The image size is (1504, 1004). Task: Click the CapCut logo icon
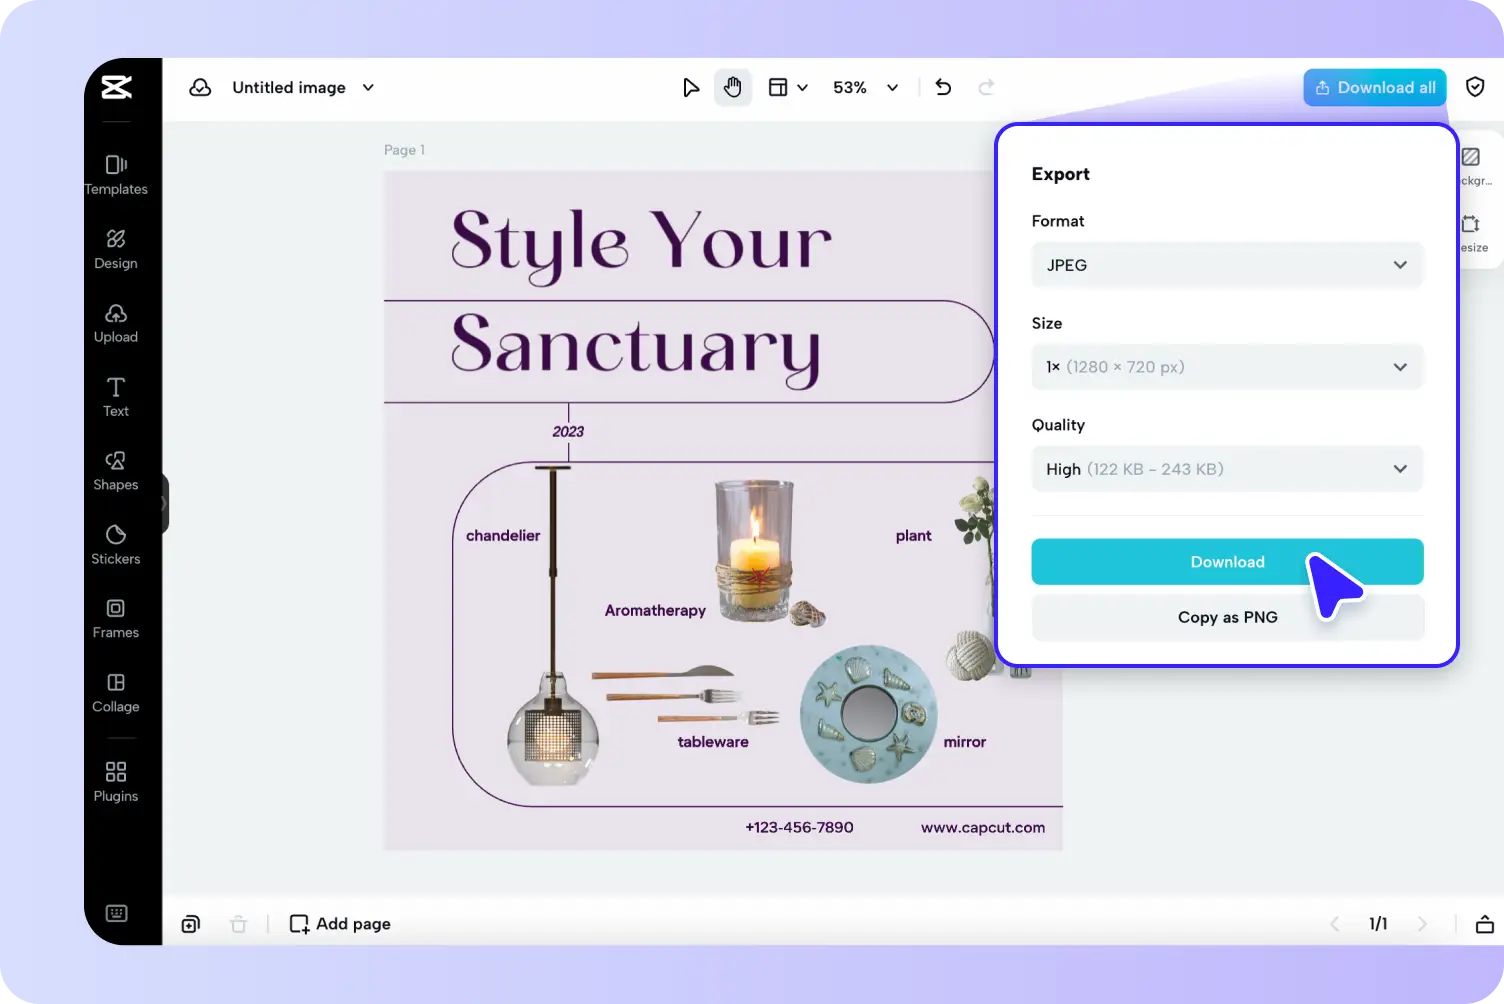tap(116, 88)
